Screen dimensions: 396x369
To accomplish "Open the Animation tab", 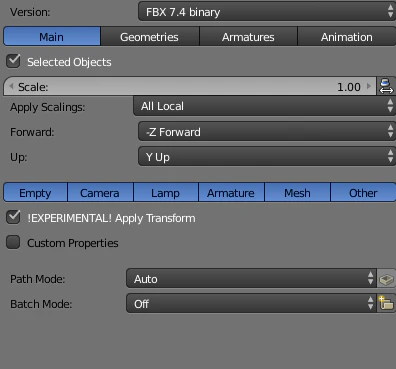I will click(347, 37).
